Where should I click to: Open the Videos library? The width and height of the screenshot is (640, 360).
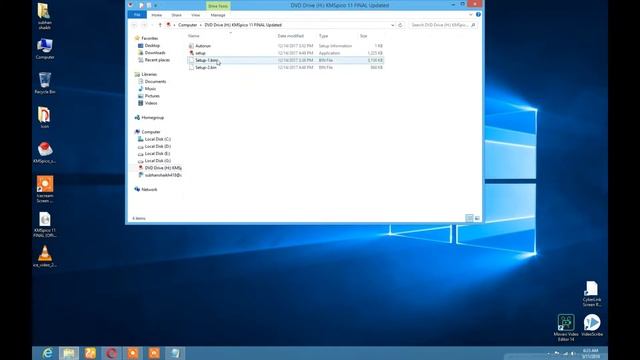pos(151,103)
